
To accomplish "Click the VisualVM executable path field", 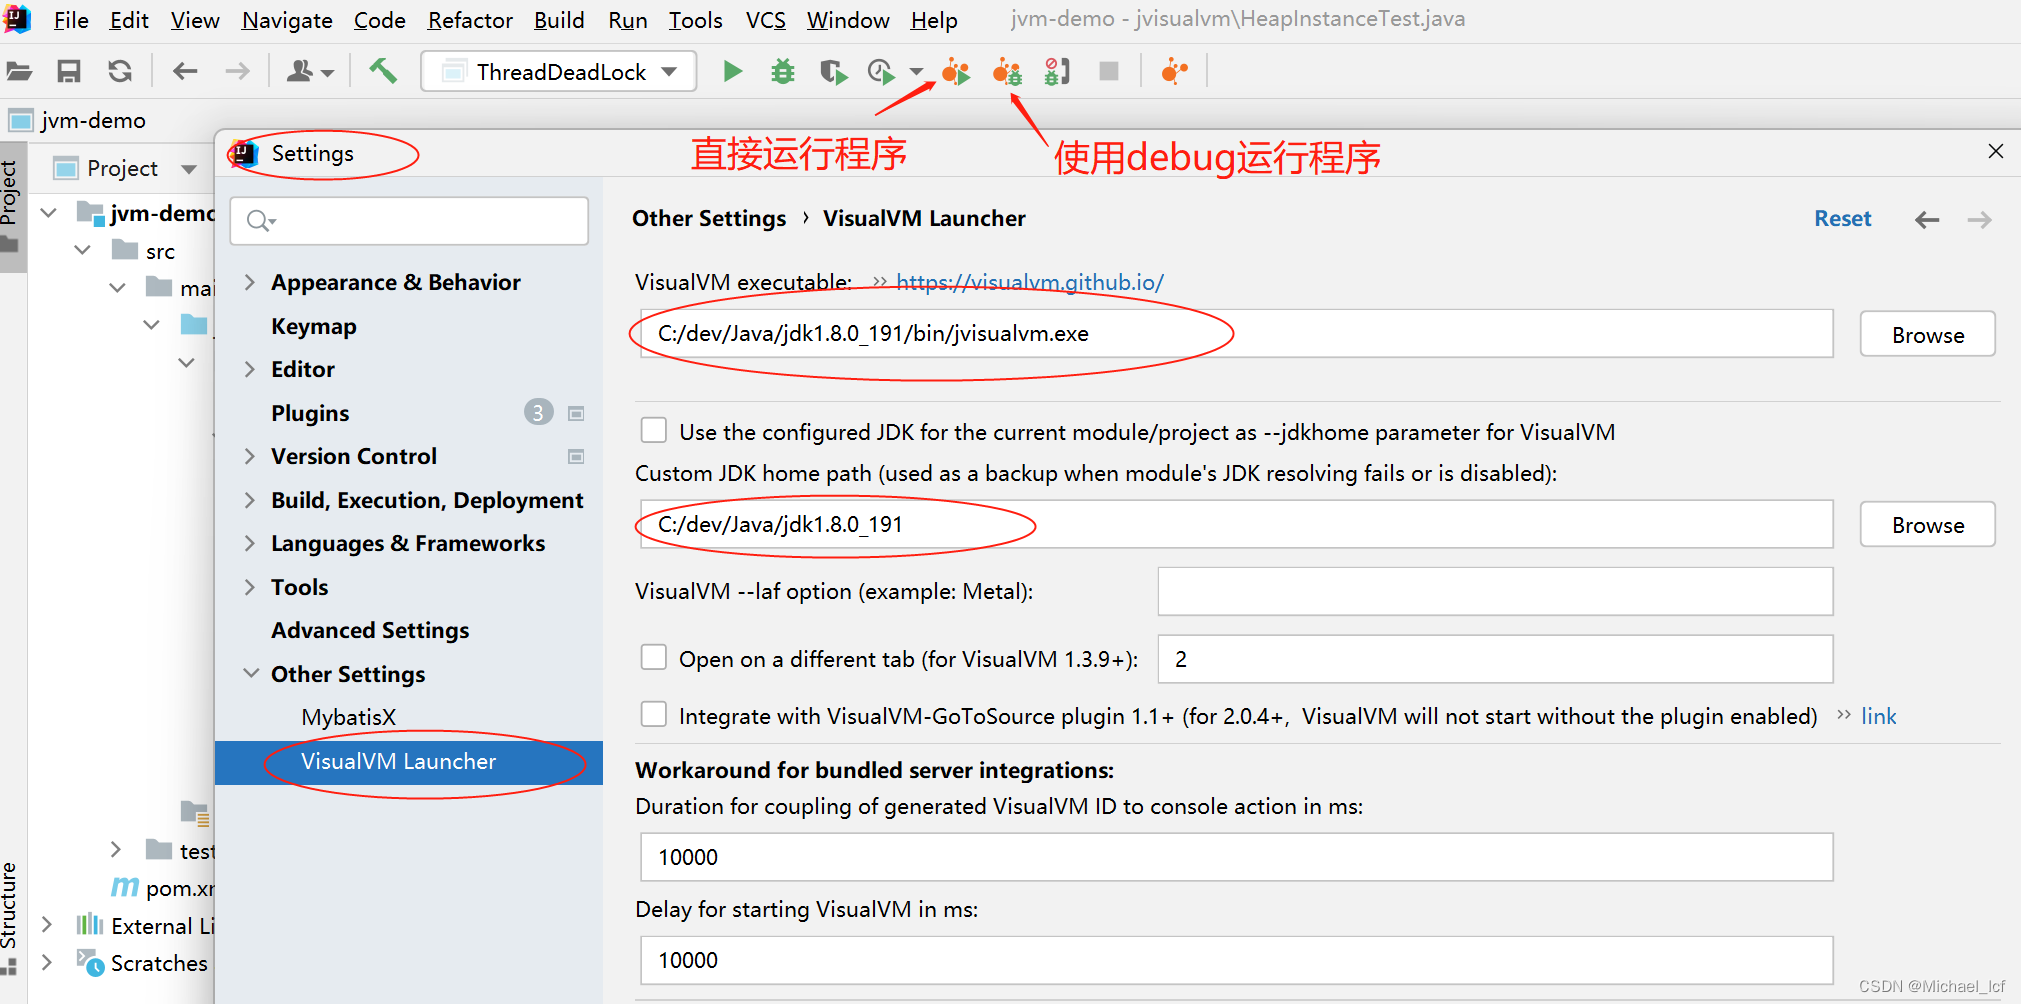I will tap(1236, 333).
